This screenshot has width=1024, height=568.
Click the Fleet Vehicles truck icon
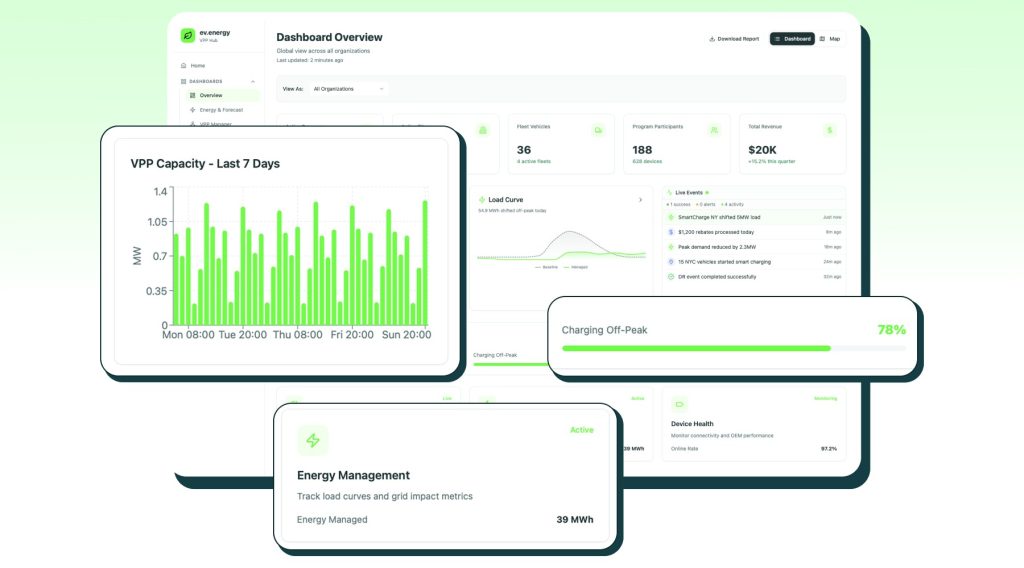(x=598, y=130)
